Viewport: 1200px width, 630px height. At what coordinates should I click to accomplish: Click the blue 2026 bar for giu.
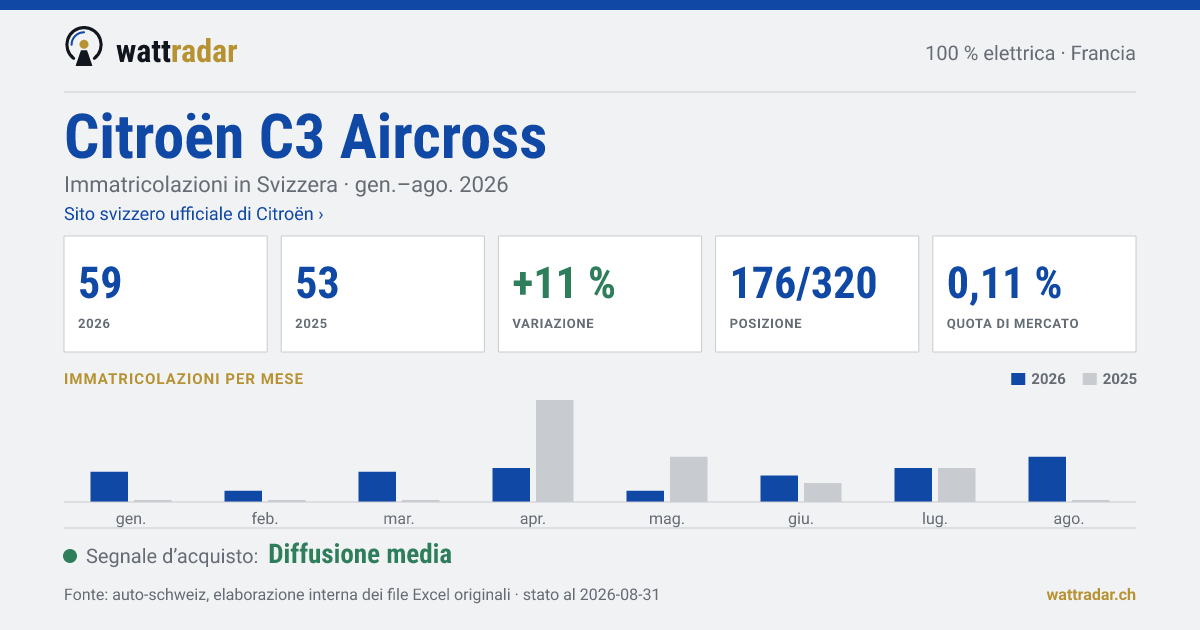pyautogui.click(x=779, y=488)
